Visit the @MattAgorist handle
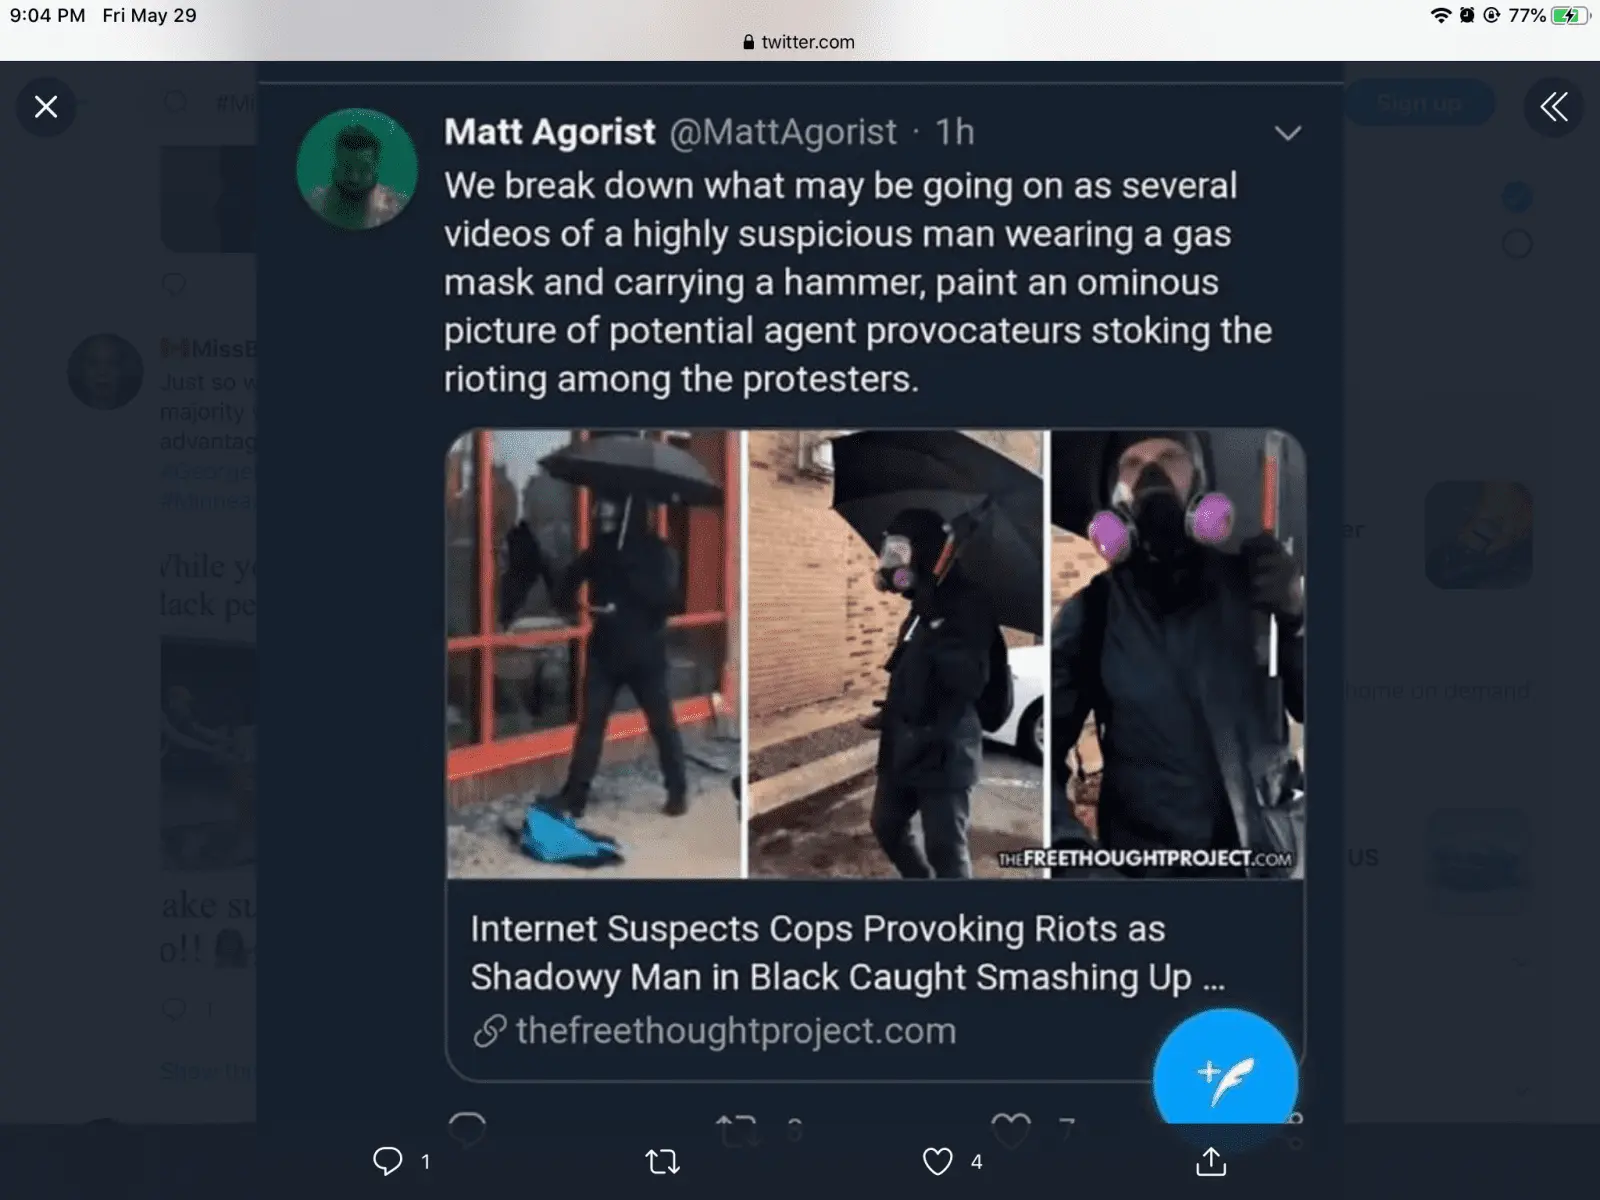Screen dimensions: 1600x1200 click(783, 132)
